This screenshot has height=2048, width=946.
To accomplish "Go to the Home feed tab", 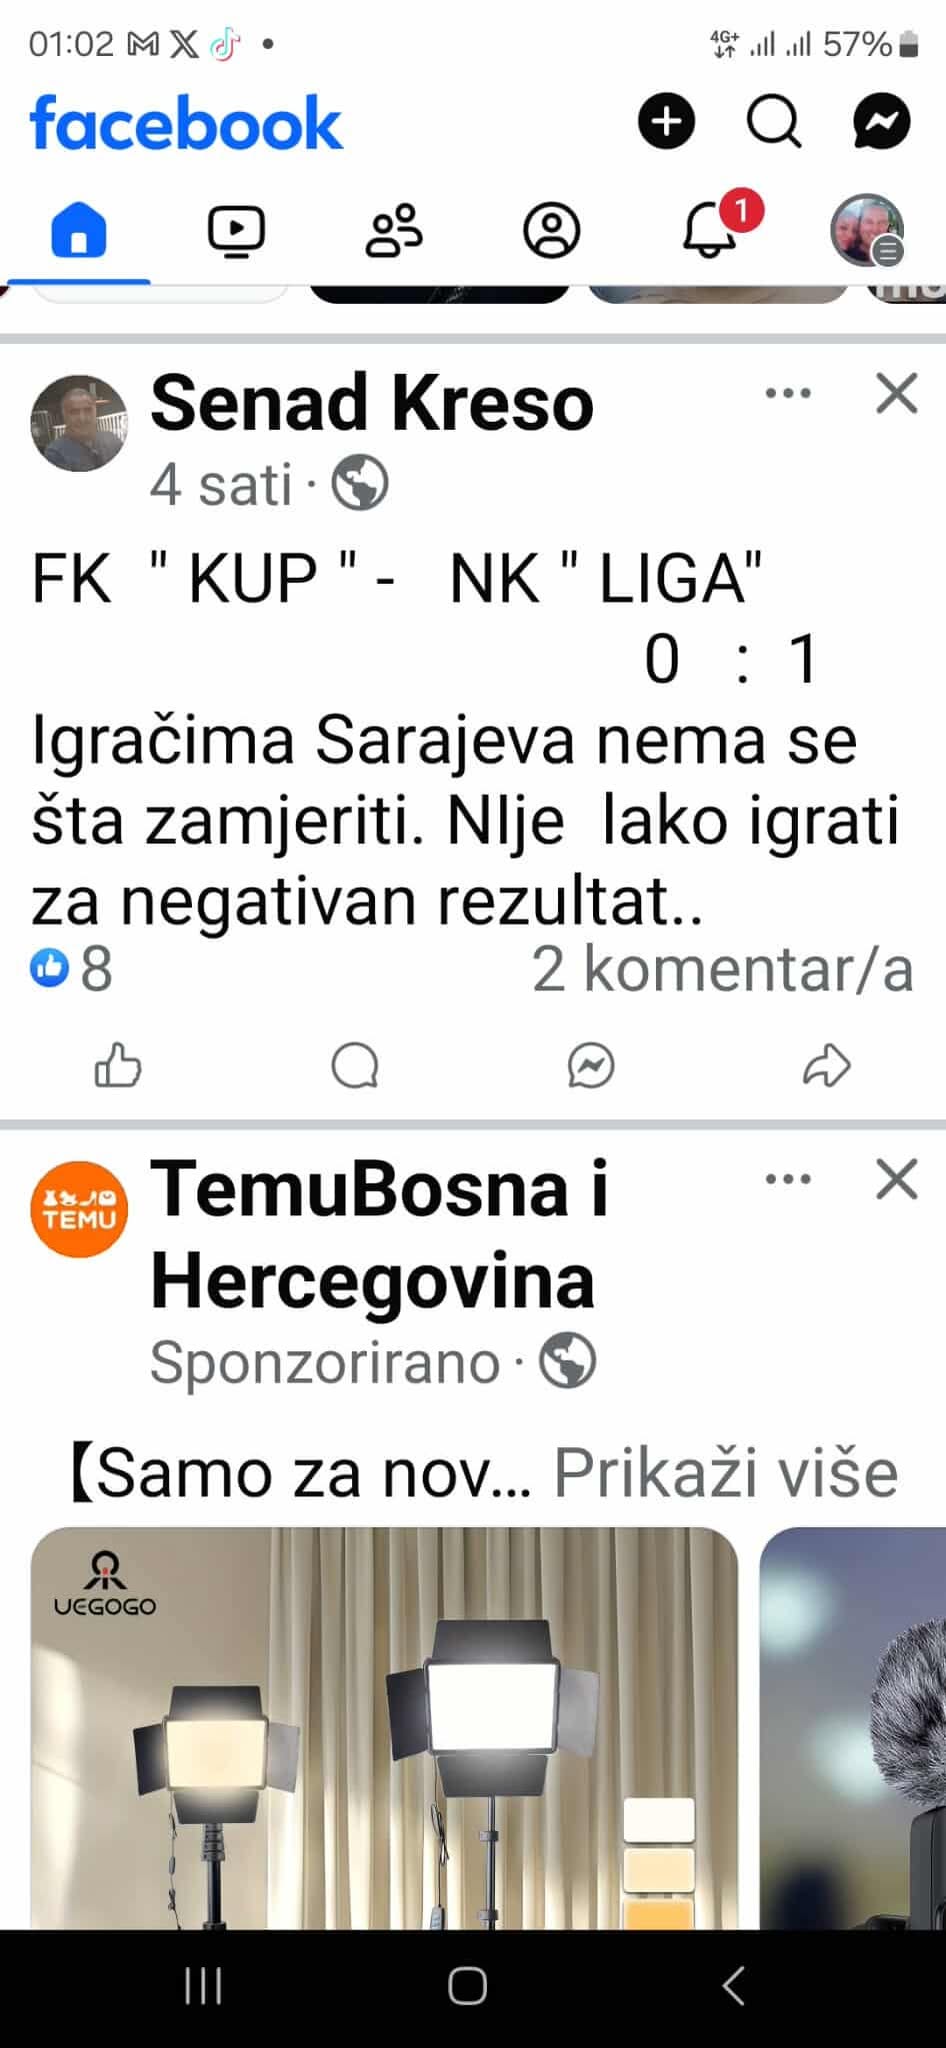I will click(79, 230).
